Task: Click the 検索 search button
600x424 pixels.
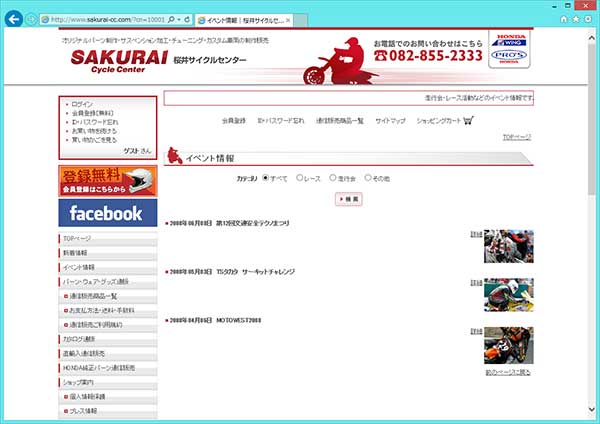Action: (349, 199)
